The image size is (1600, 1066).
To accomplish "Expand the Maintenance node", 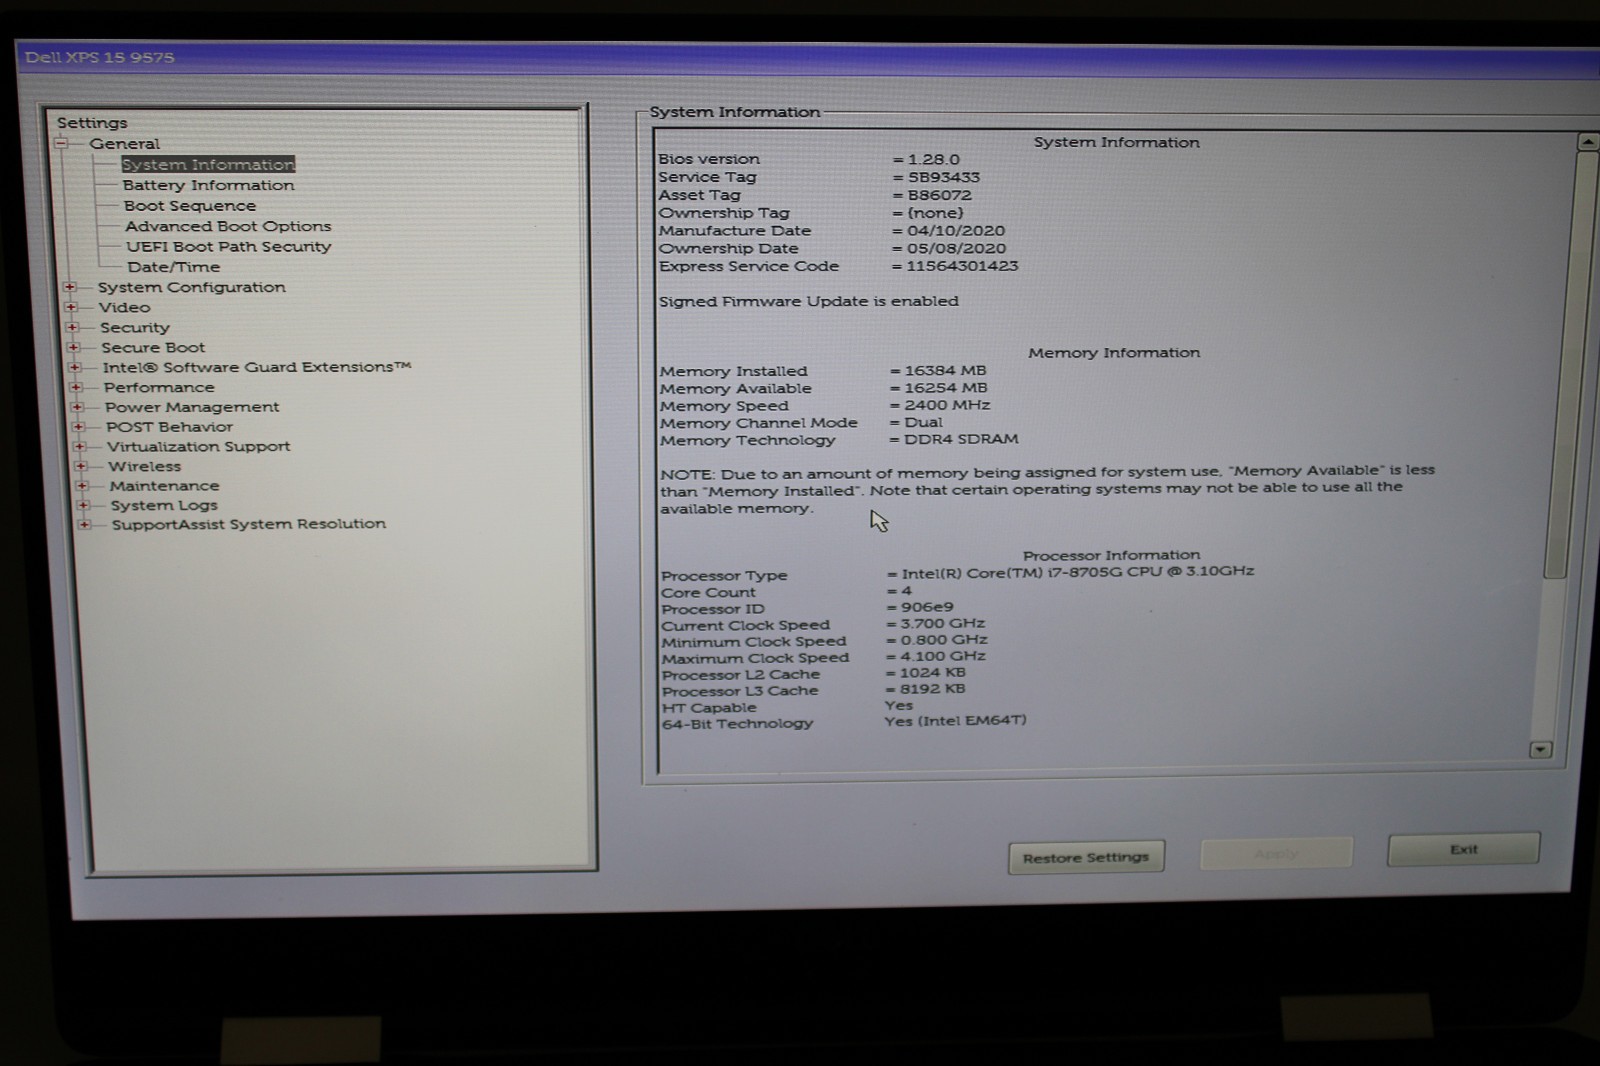I will (x=82, y=486).
